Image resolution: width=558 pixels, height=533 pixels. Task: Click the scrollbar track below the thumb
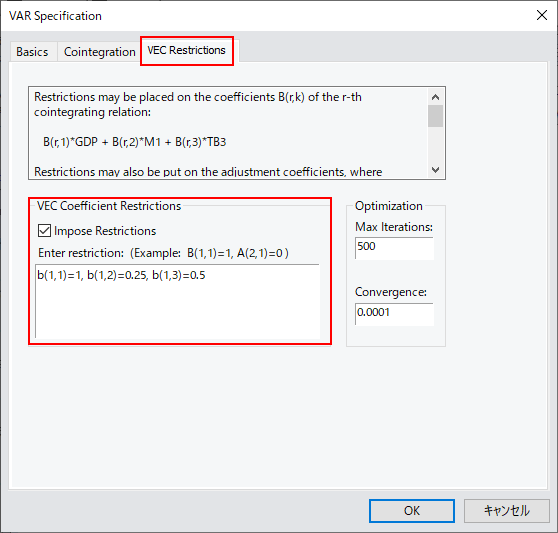(x=435, y=145)
